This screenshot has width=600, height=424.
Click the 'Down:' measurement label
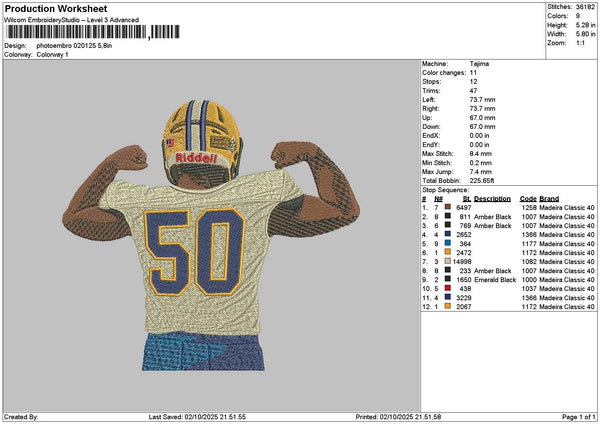[x=431, y=127]
